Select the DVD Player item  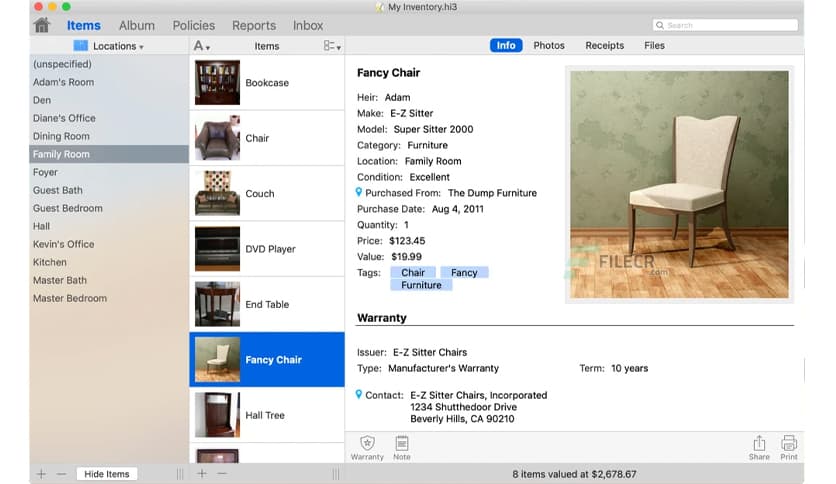267,249
